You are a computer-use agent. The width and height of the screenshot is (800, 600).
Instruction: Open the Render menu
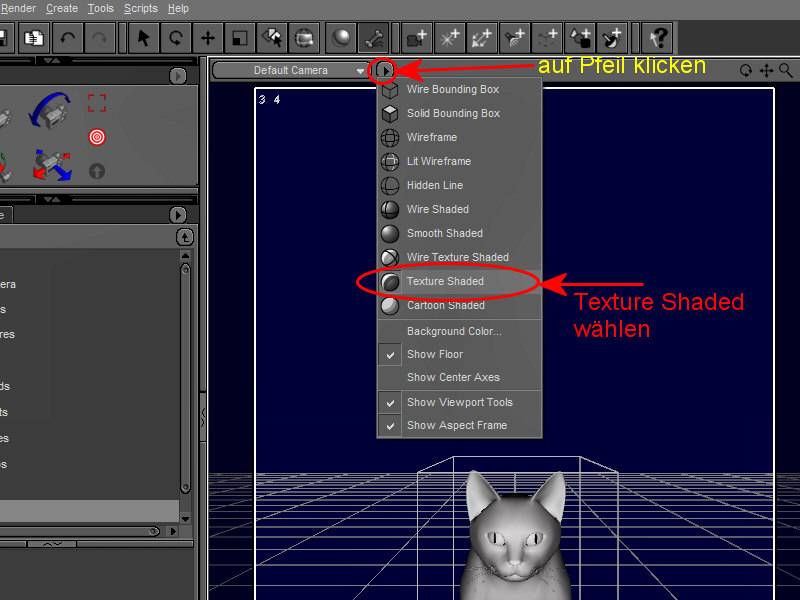tap(18, 8)
